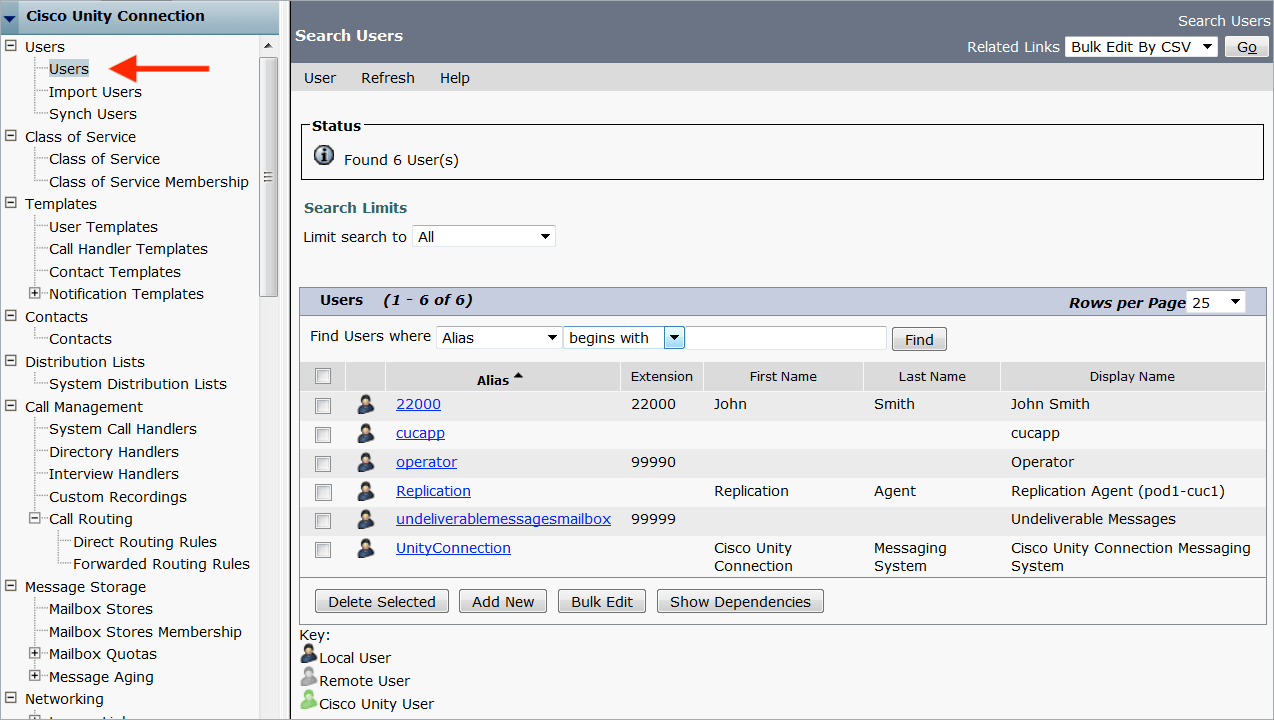Viewport: 1274px width, 720px height.
Task: Open the operator user link
Action: (x=426, y=462)
